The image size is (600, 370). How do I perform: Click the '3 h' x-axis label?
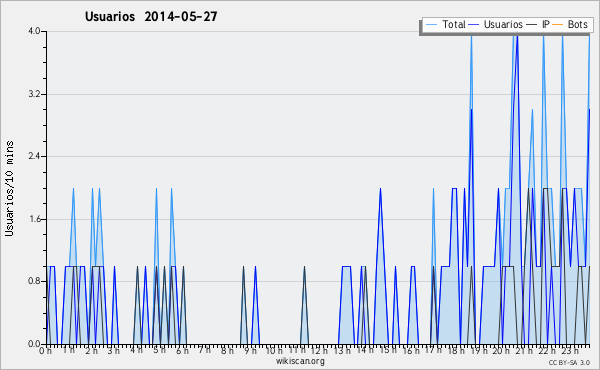coord(114,350)
